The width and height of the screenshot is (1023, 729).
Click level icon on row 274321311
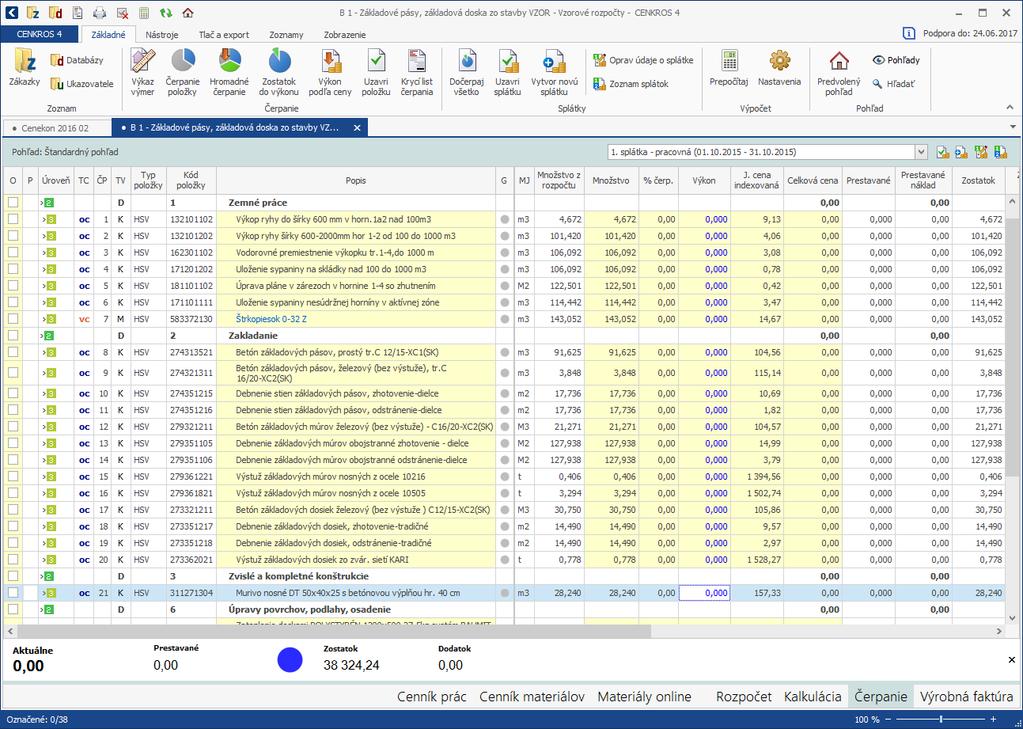pyautogui.click(x=50, y=373)
